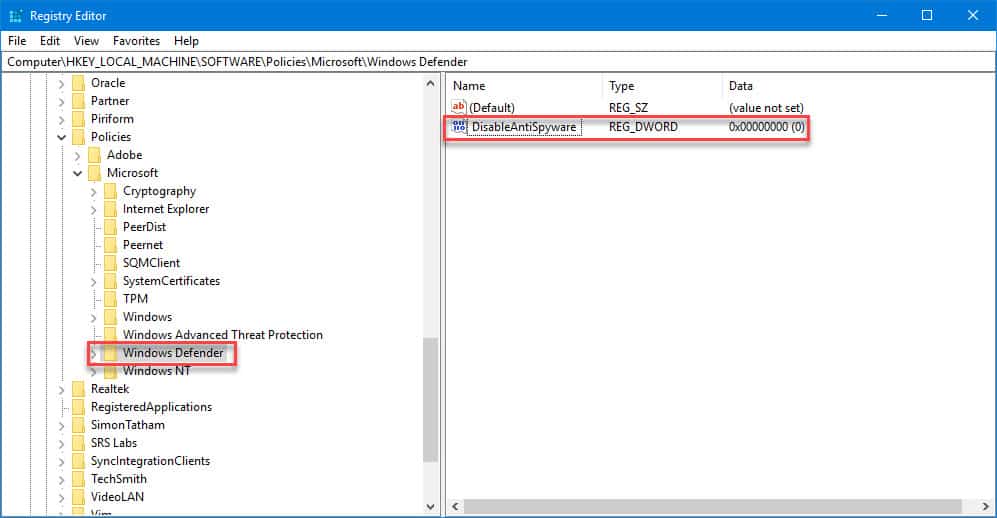
Task: Expand the SystemCertificates key
Action: pos(93,281)
